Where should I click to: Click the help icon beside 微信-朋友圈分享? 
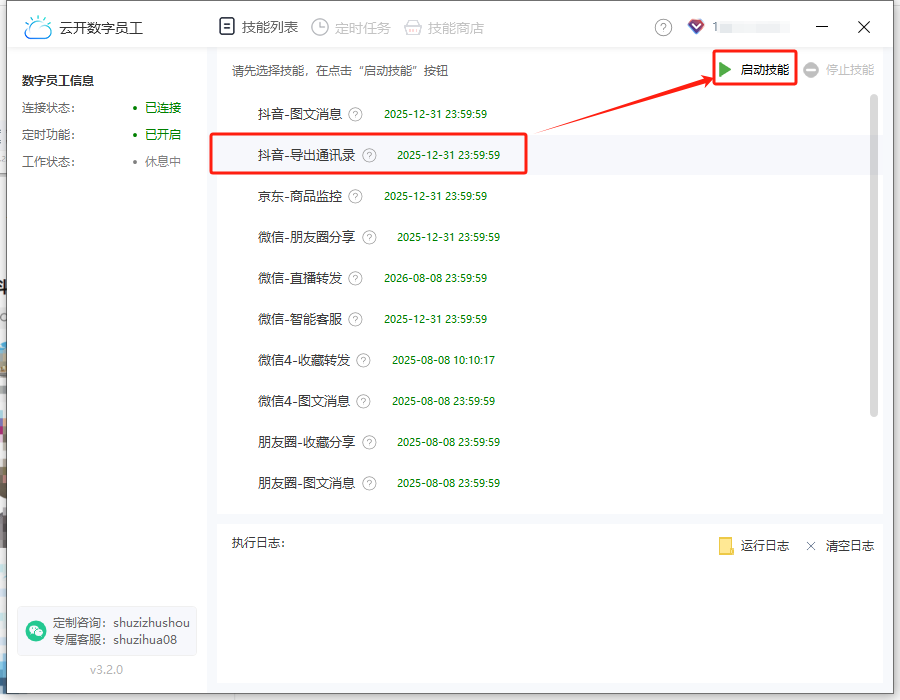(x=369, y=238)
